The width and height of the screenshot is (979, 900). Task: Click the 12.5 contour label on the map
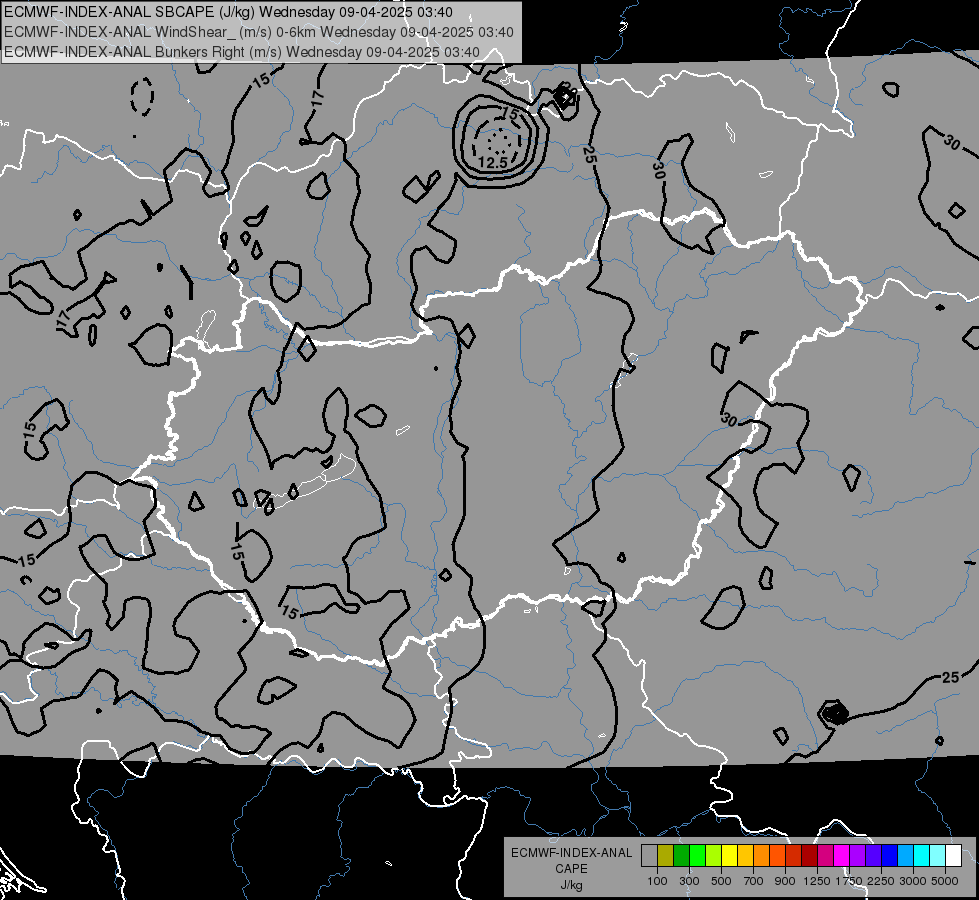click(x=493, y=162)
